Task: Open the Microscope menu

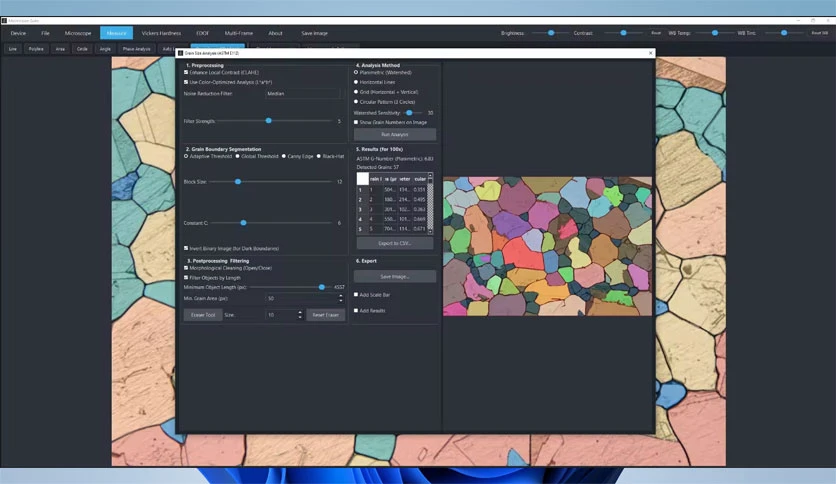Action: pyautogui.click(x=78, y=33)
